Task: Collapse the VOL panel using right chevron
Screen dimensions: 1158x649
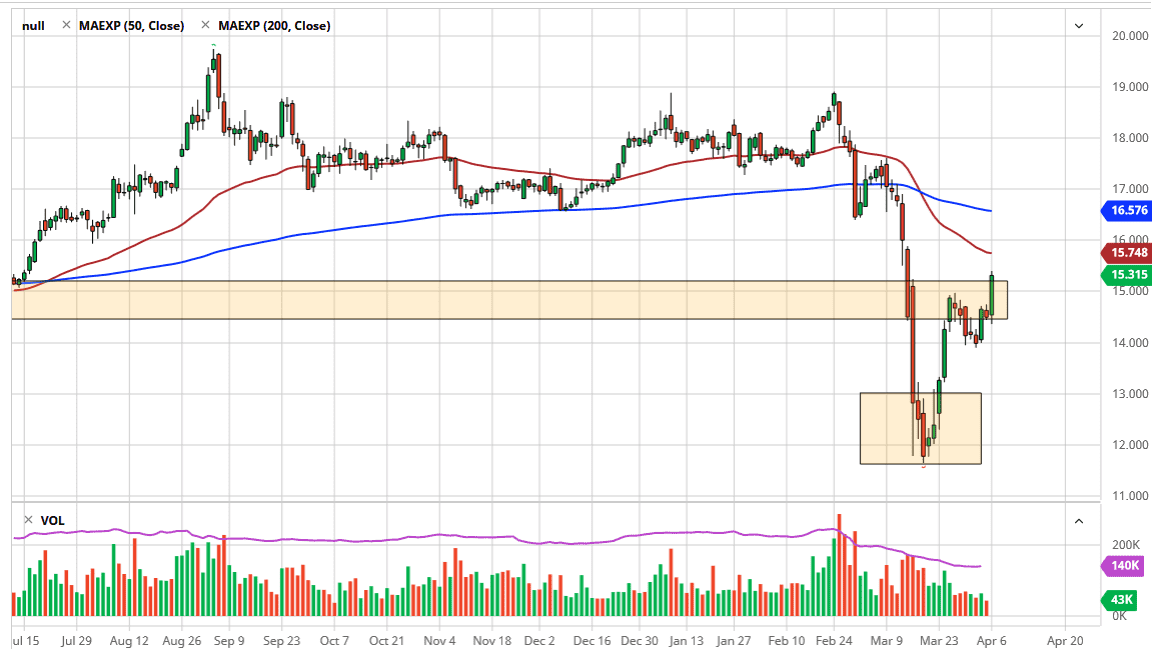Action: tap(1078, 521)
